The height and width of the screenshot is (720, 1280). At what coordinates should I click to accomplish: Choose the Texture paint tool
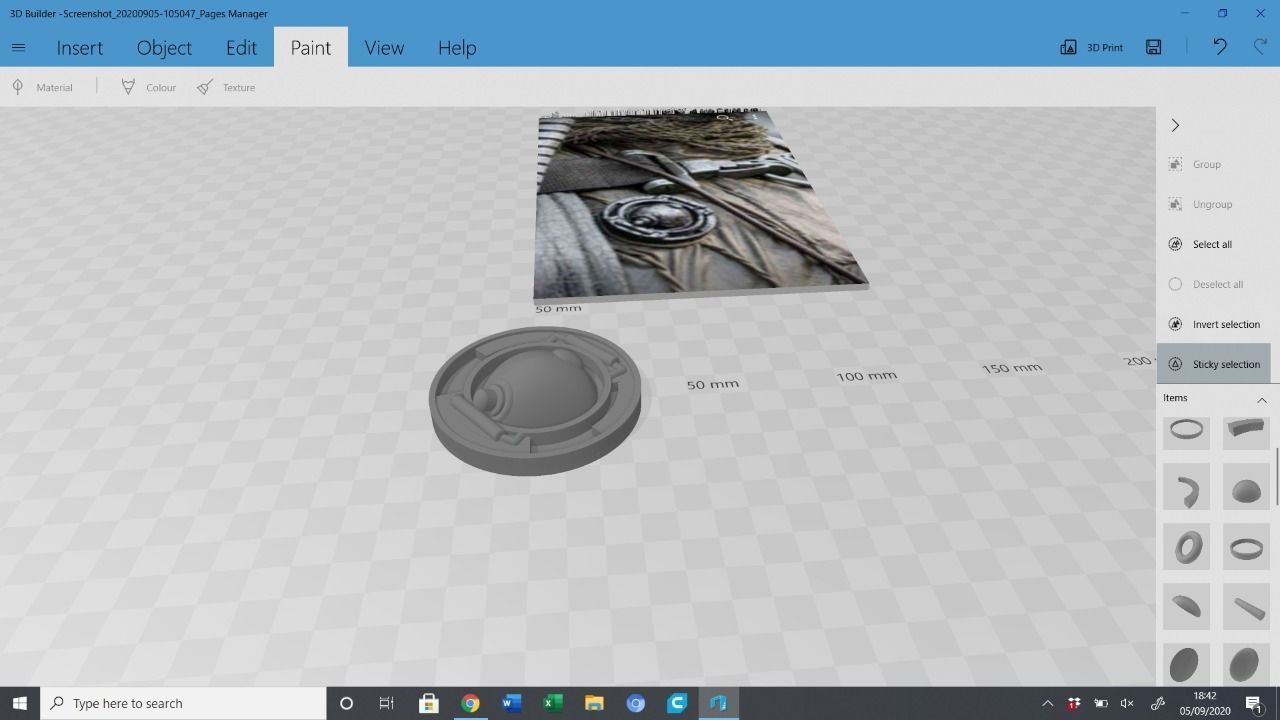point(225,87)
